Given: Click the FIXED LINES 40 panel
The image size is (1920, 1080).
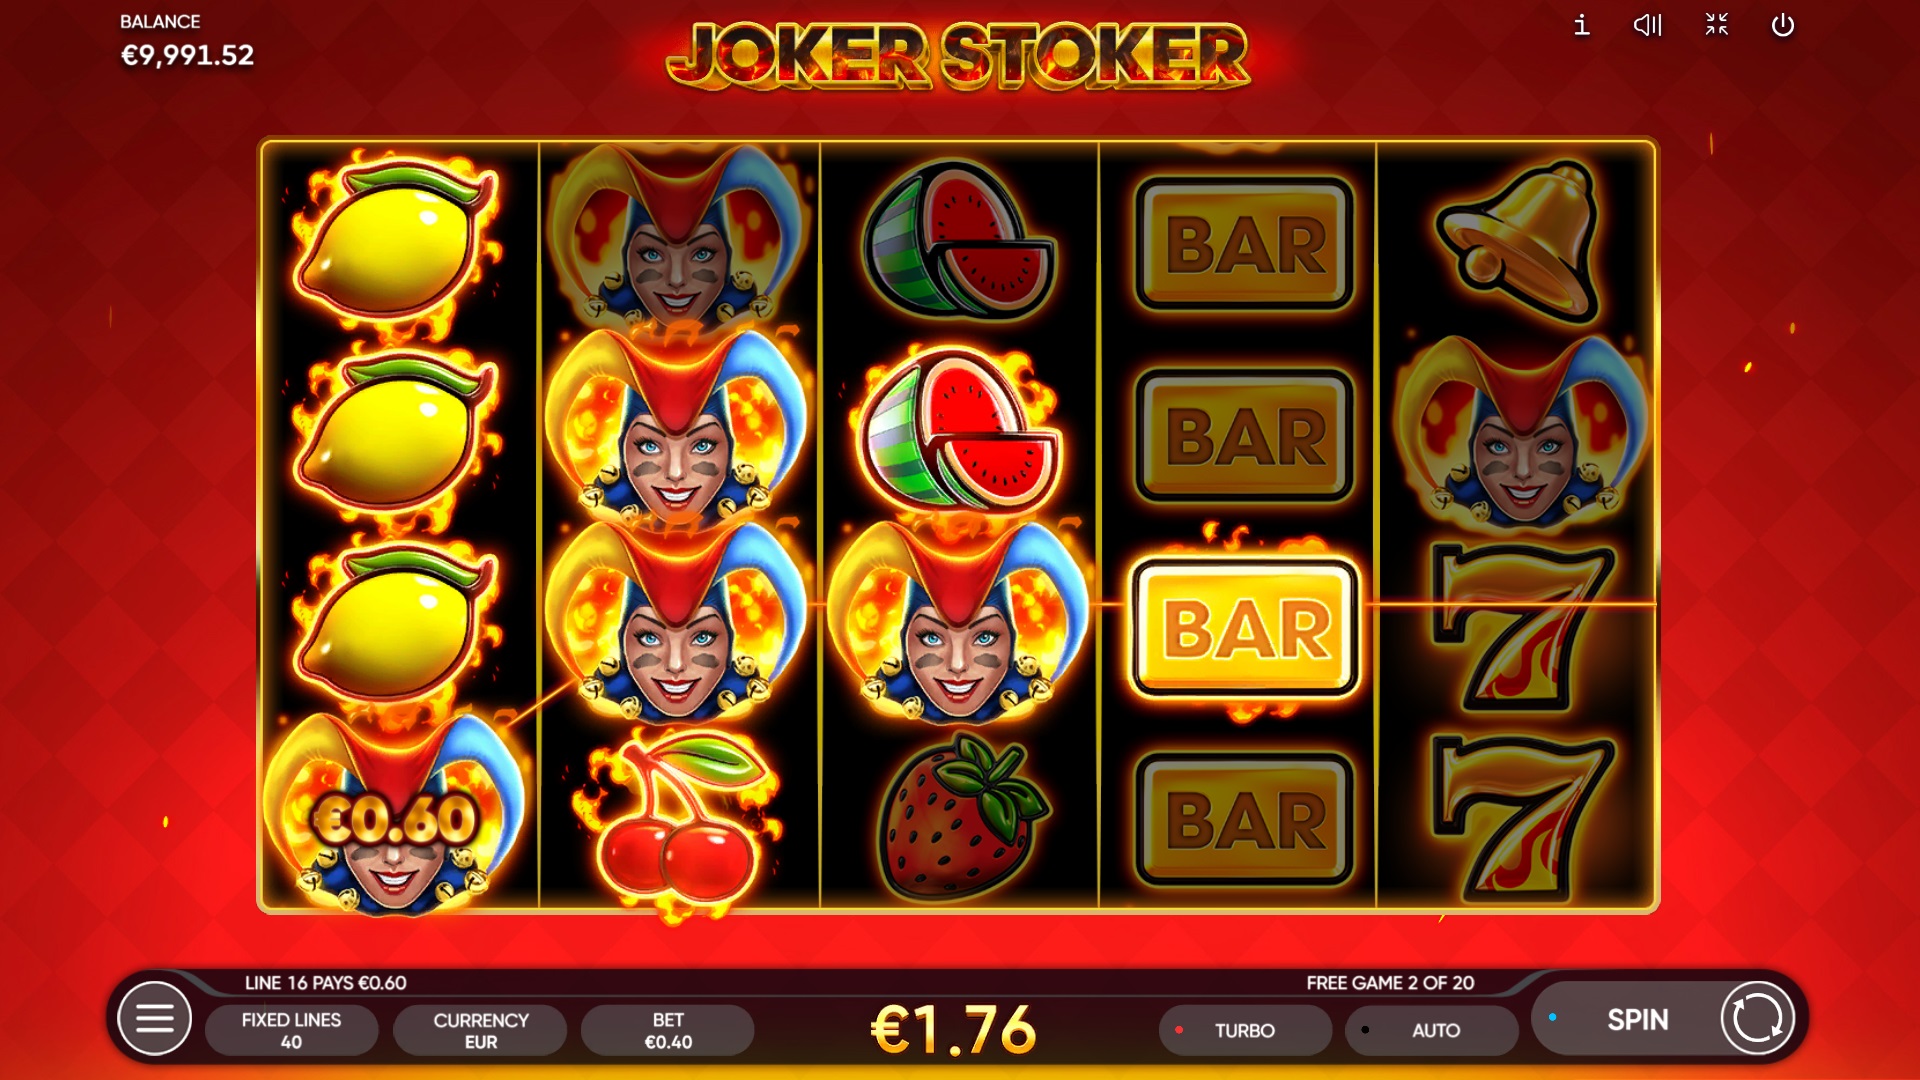Looking at the screenshot, I should click(291, 1030).
